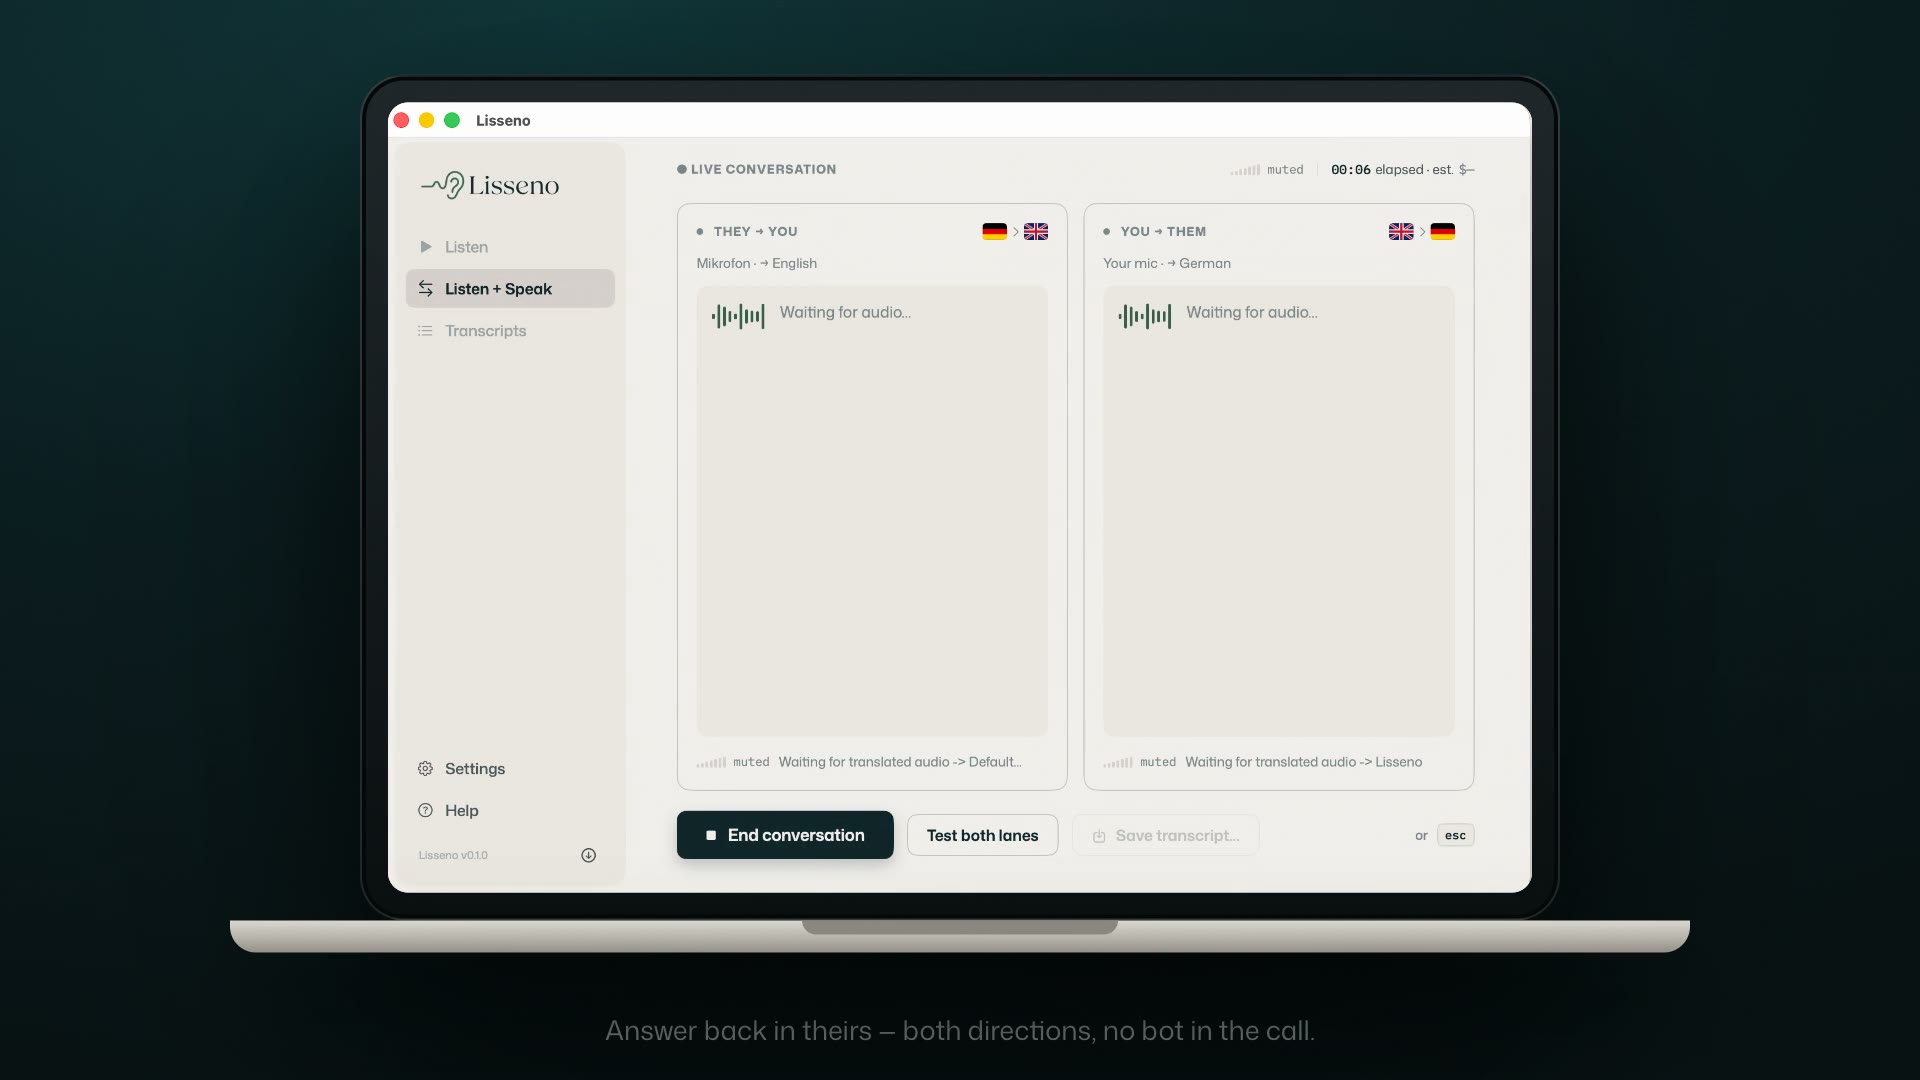Click the stop square in End conversation
Screen dimensions: 1920x1080
pyautogui.click(x=711, y=836)
